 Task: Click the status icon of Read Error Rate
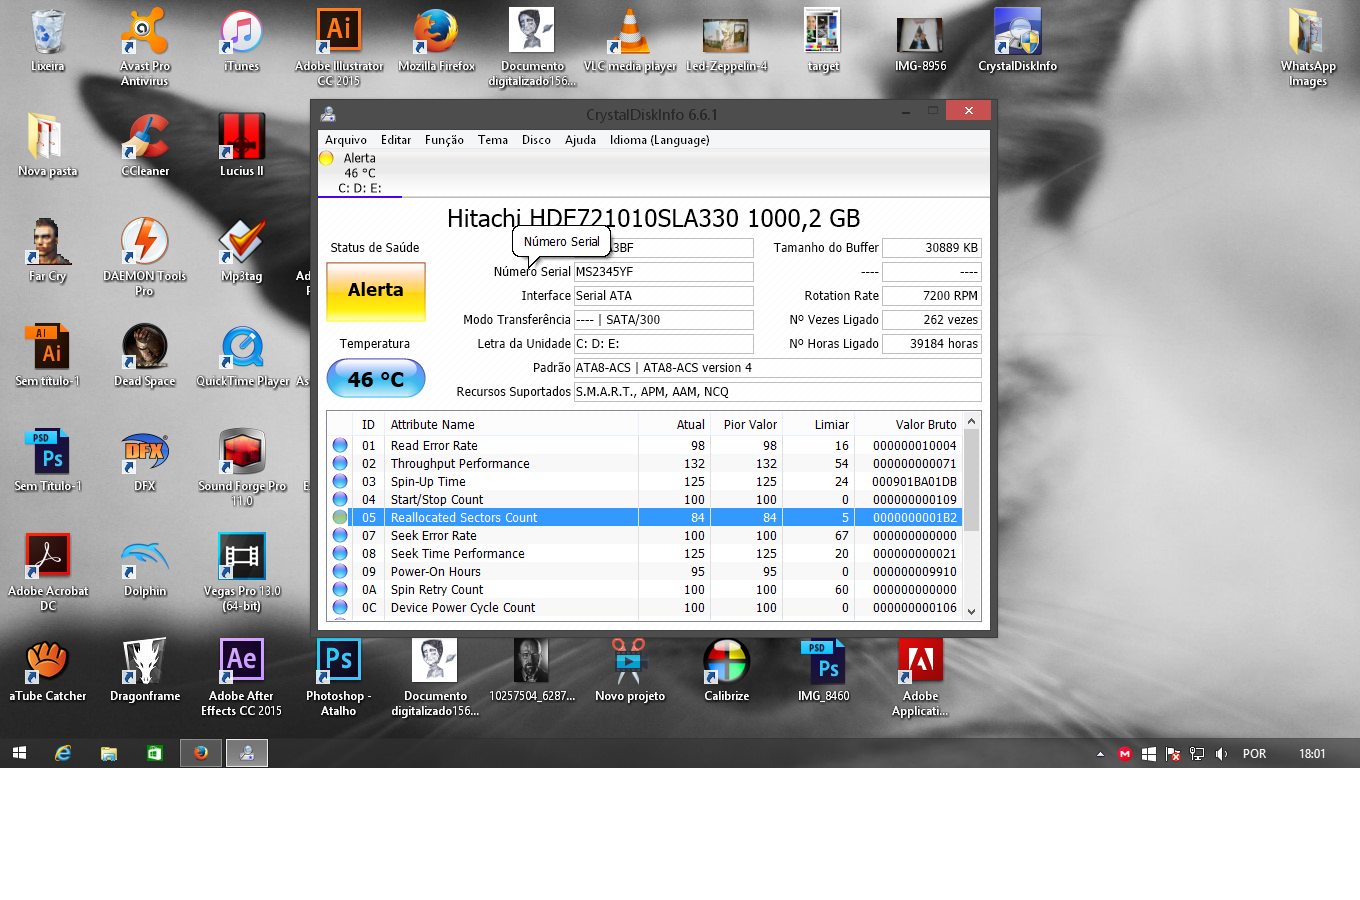pos(340,446)
